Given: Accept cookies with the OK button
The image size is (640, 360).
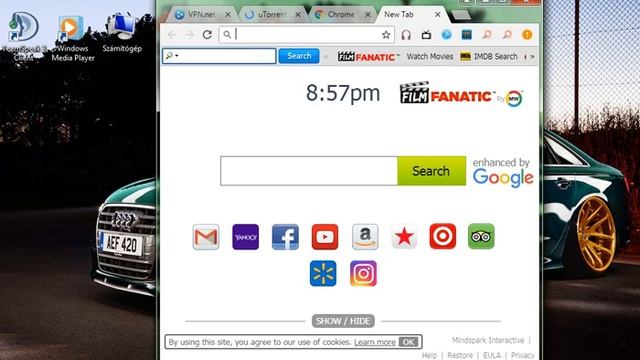Looking at the screenshot, I should 409,342.
